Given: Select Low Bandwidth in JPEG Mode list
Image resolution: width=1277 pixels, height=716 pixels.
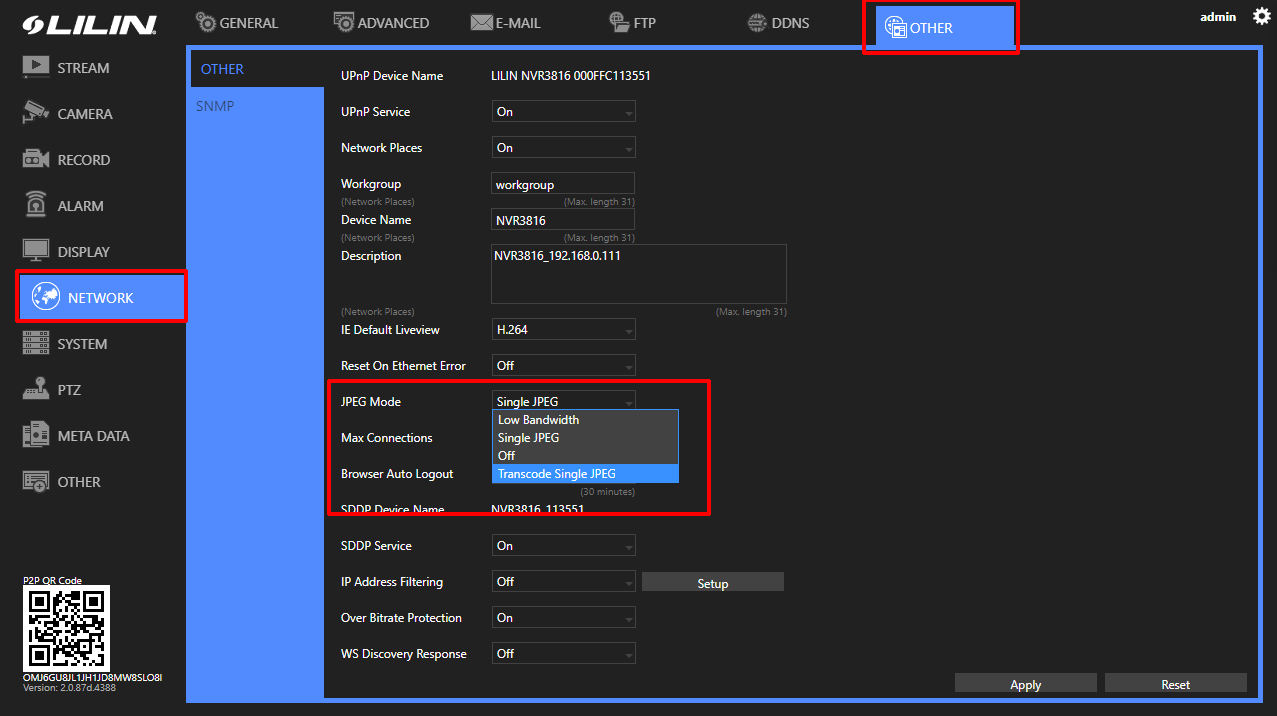Looking at the screenshot, I should [585, 420].
